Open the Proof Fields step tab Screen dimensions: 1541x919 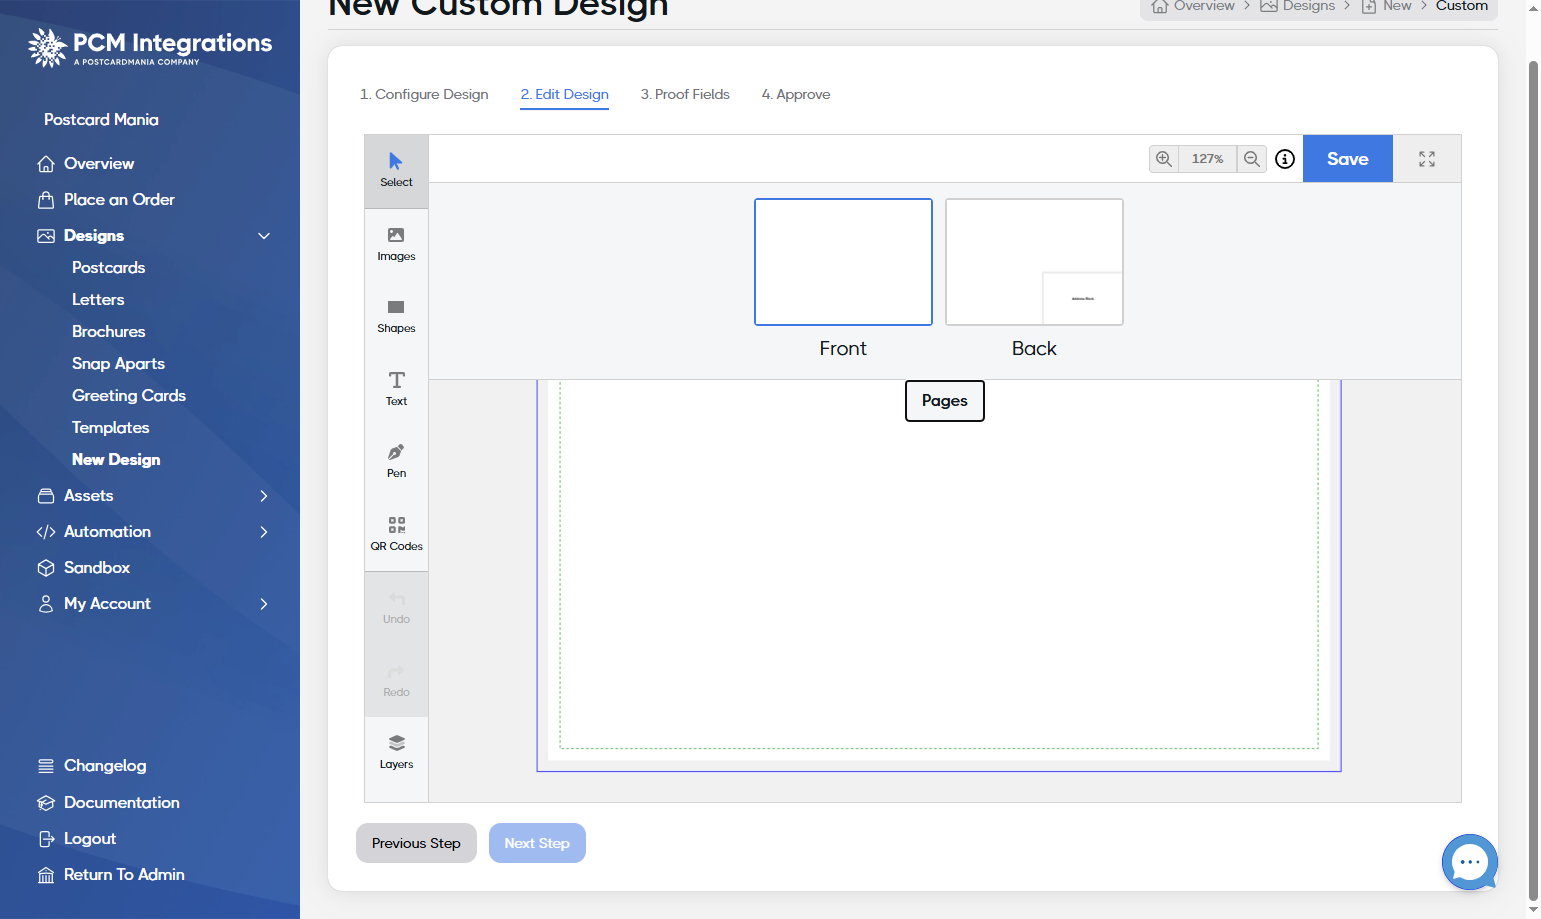(685, 94)
